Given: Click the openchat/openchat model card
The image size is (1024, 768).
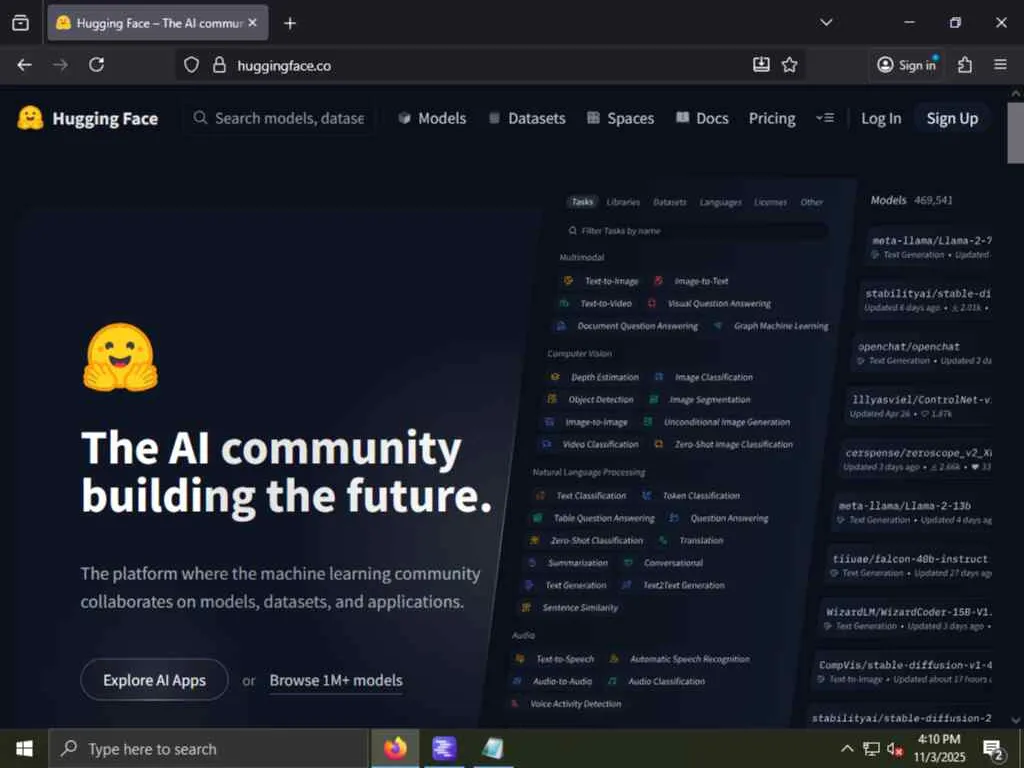Looking at the screenshot, I should [923, 353].
